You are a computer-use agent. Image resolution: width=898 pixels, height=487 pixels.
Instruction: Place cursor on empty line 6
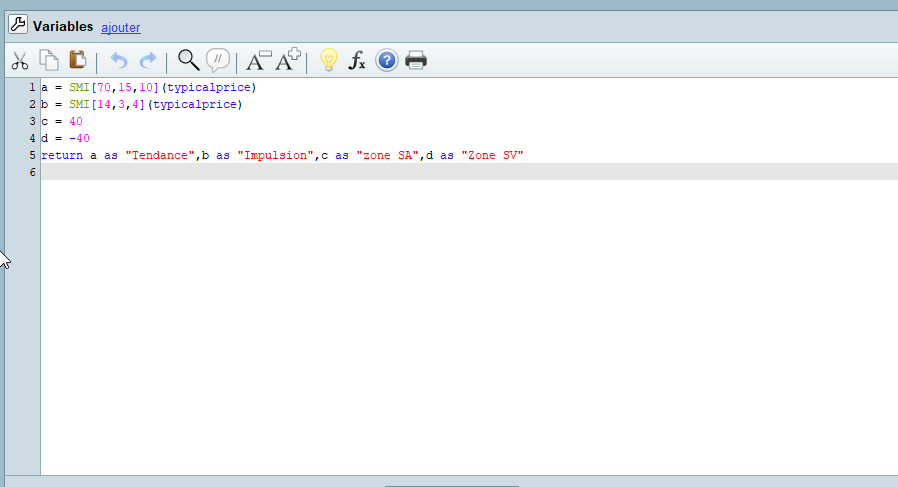point(469,172)
